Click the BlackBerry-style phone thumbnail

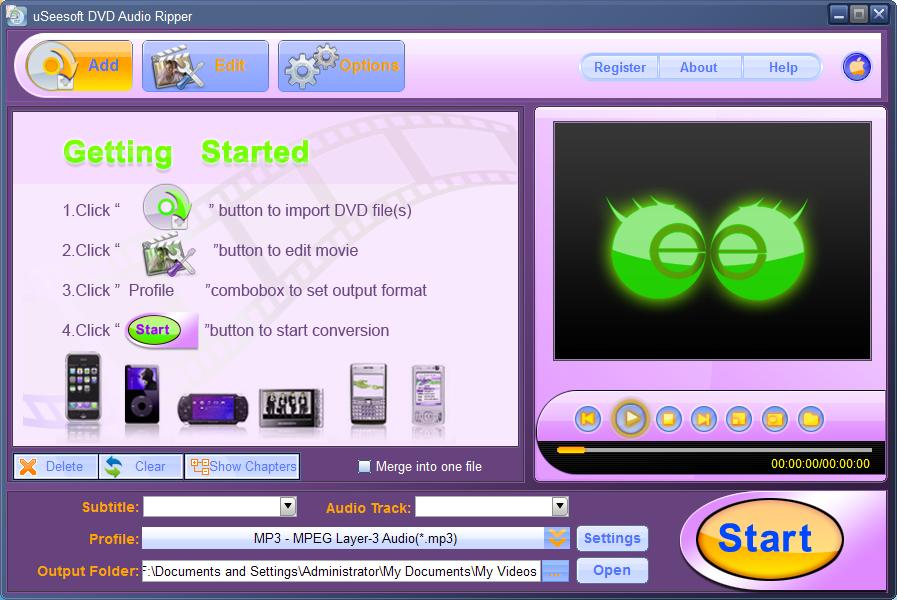[368, 394]
